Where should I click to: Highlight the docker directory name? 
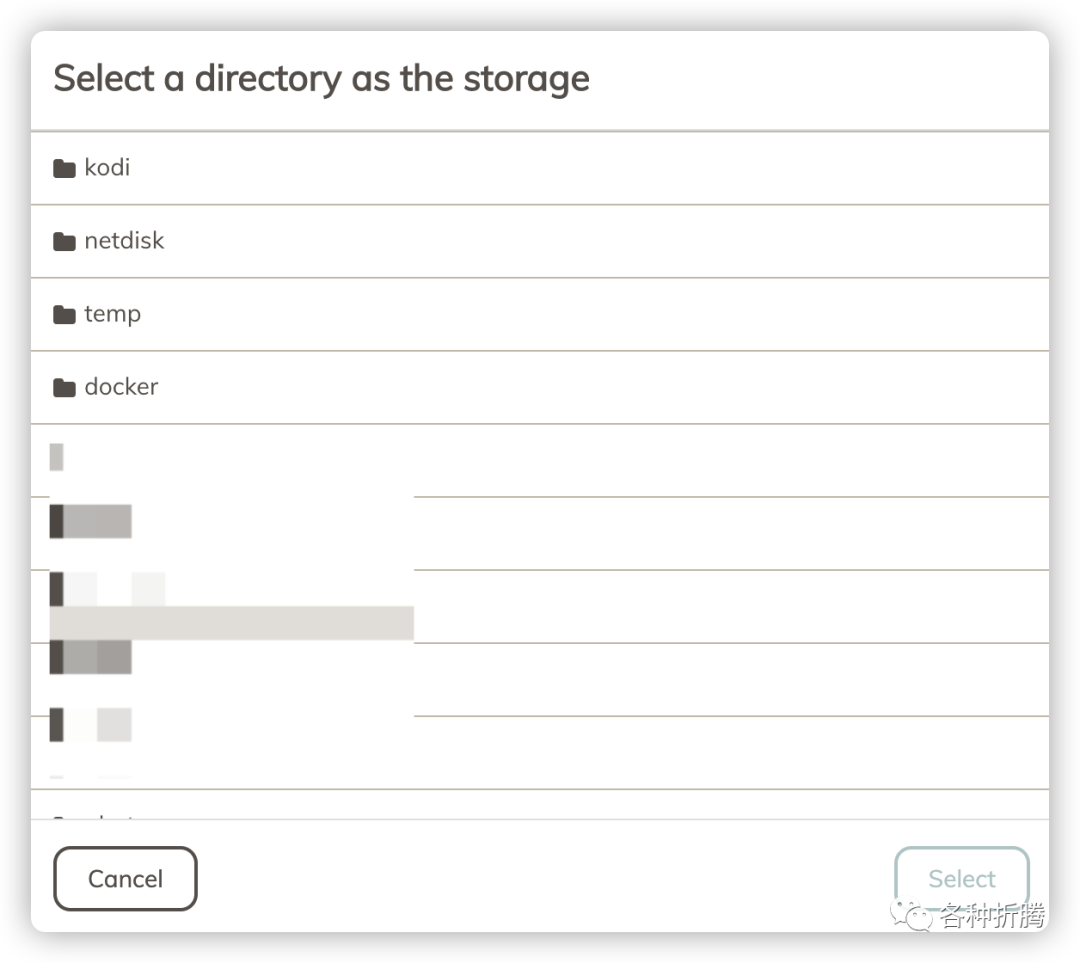click(x=121, y=387)
